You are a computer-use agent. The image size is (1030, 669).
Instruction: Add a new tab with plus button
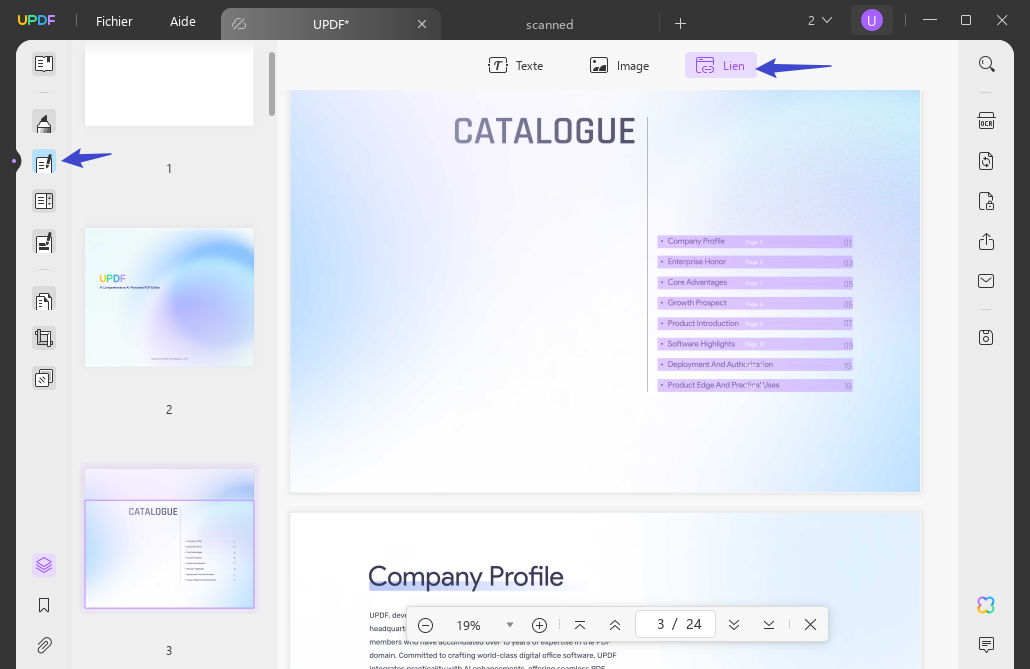point(681,24)
